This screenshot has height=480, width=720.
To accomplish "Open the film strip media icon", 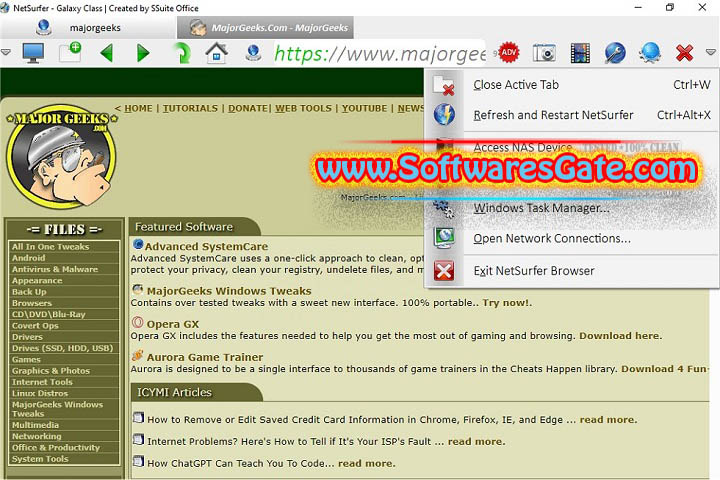I will [580, 53].
